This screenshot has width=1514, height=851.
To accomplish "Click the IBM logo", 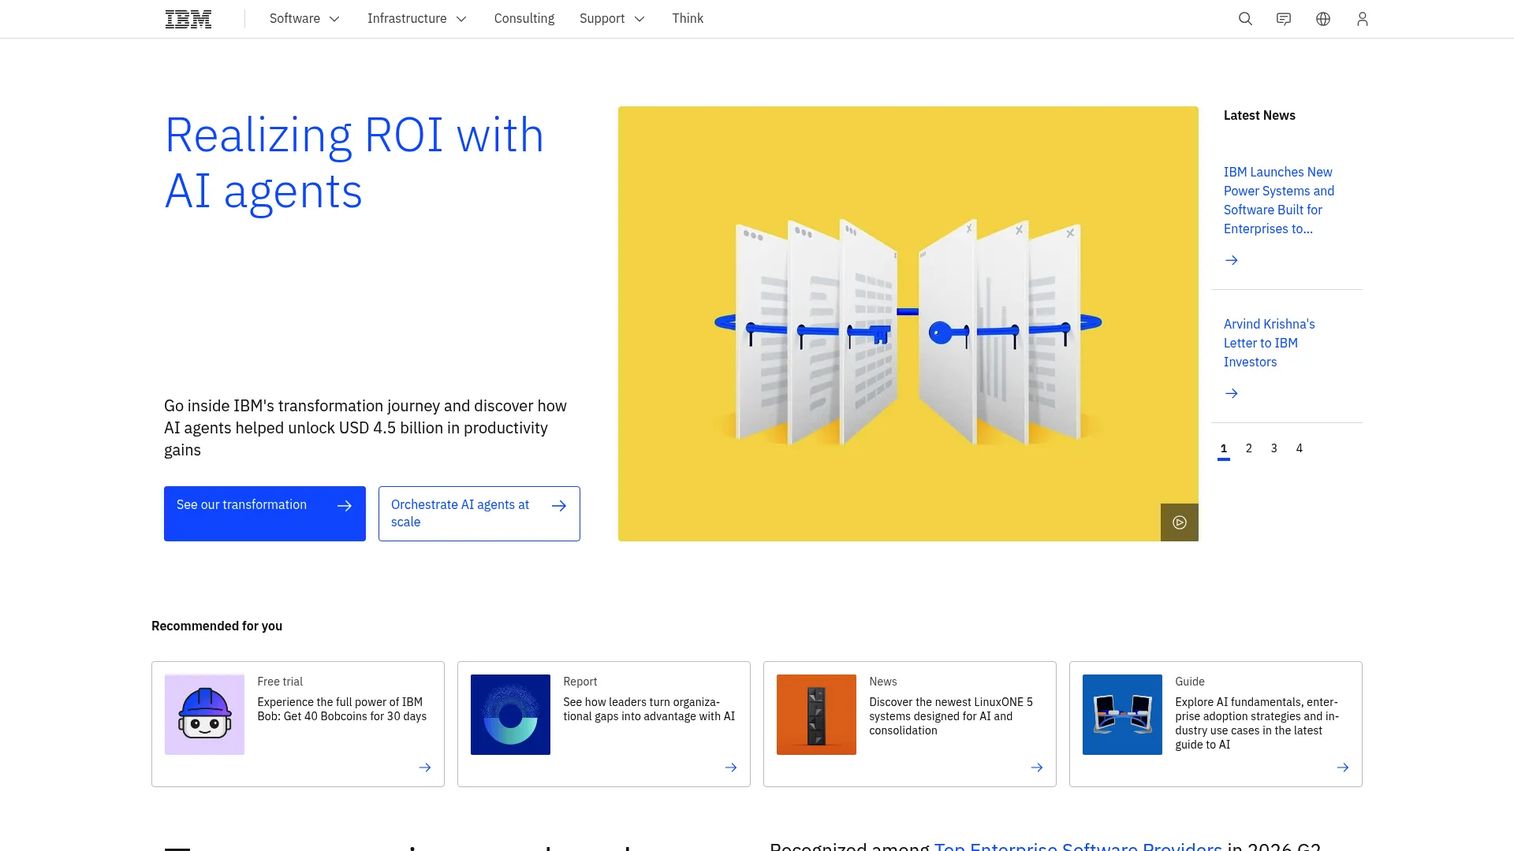I will (x=188, y=19).
